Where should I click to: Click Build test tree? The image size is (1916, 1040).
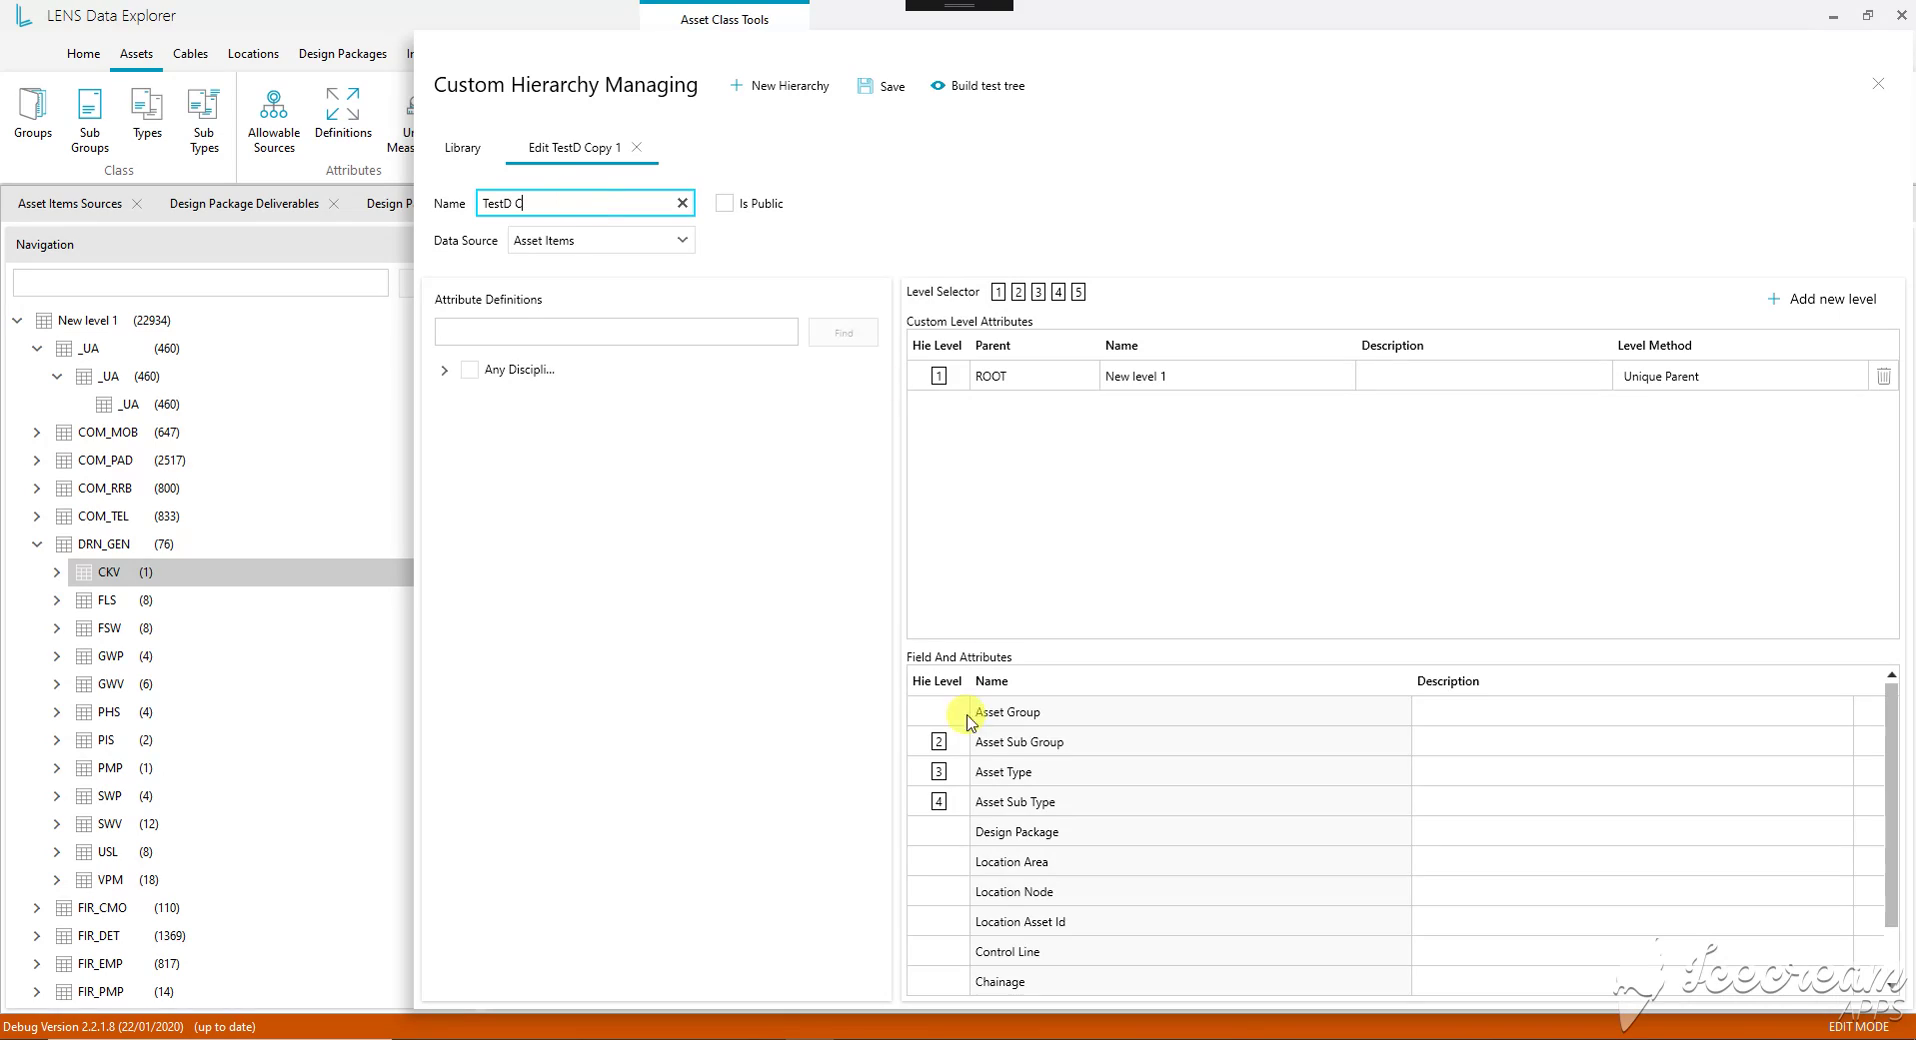click(x=977, y=86)
